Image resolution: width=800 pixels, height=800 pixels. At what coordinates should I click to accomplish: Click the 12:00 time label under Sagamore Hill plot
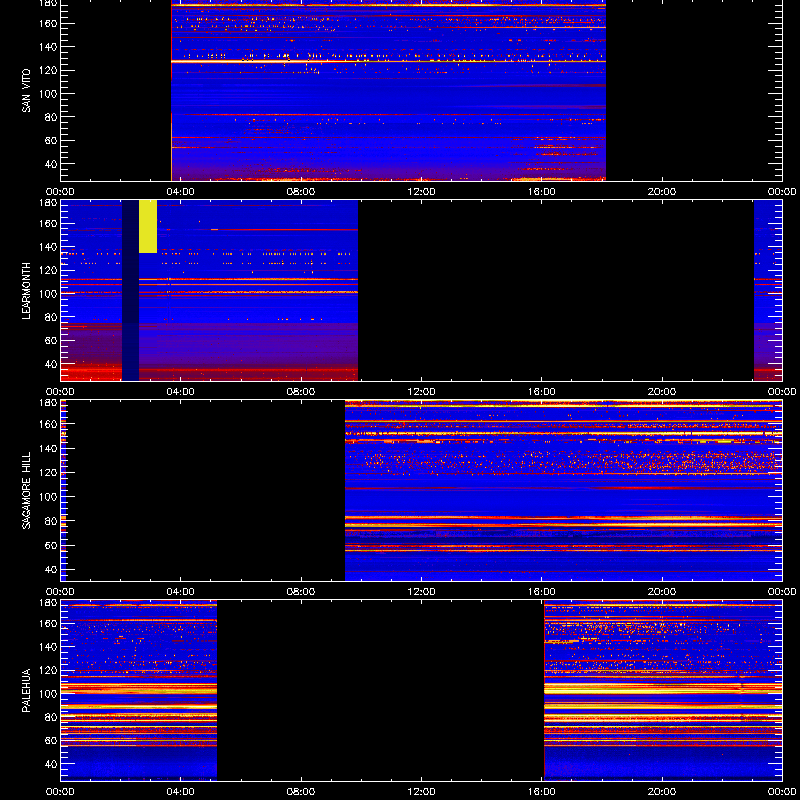point(421,592)
